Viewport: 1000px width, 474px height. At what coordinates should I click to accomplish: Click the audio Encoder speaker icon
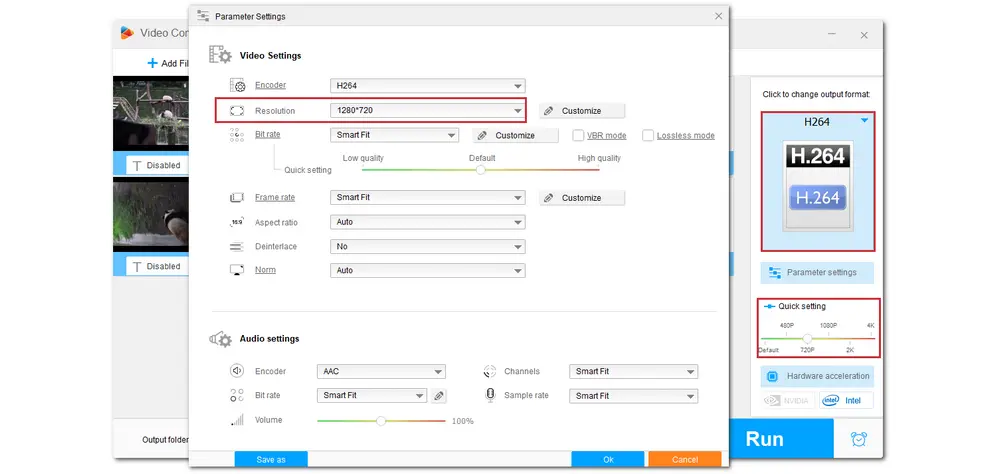237,371
